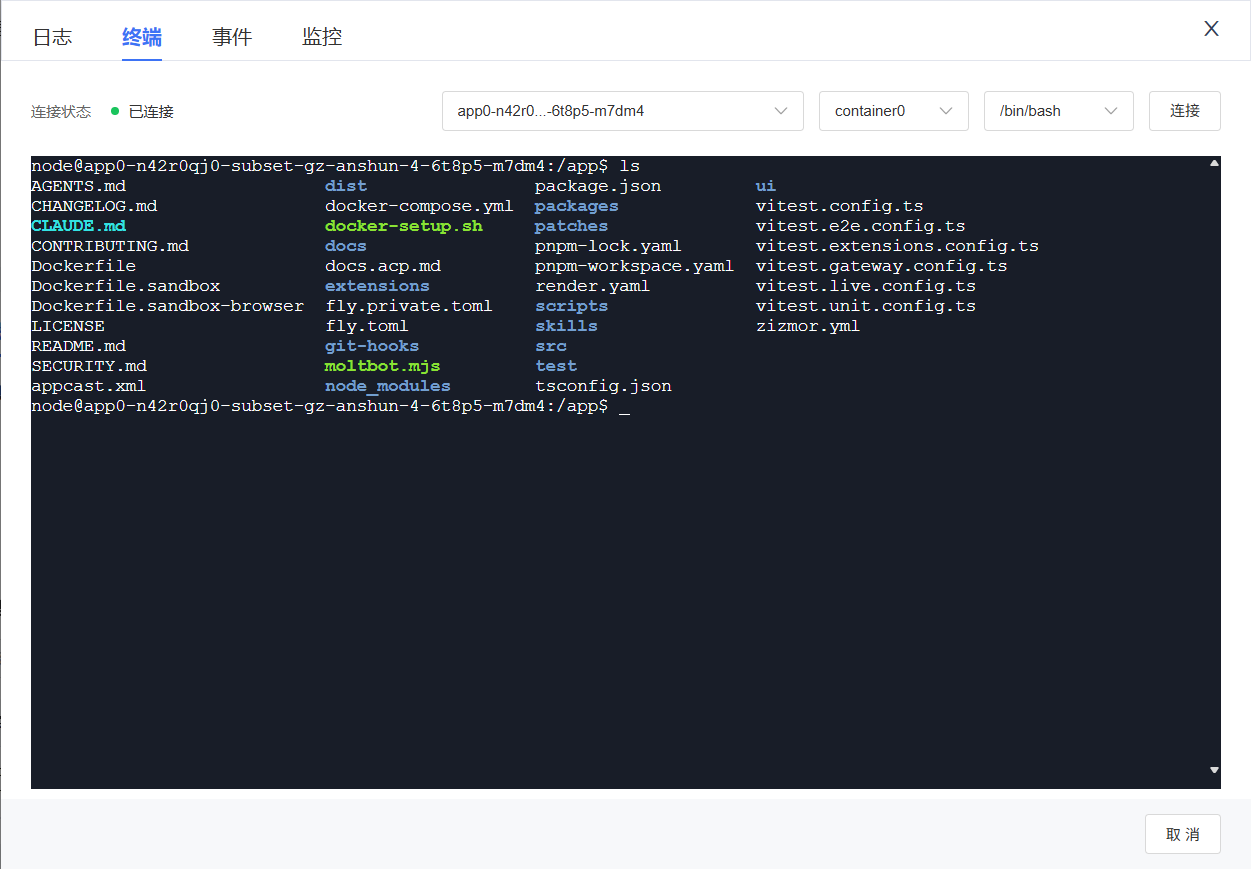The image size is (1251, 869).
Task: Click the container0 dropdown chevron
Action: pyautogui.click(x=946, y=111)
